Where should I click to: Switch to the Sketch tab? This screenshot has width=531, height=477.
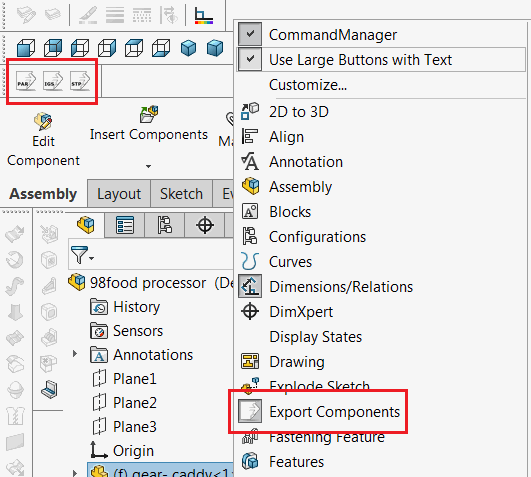pos(181,194)
